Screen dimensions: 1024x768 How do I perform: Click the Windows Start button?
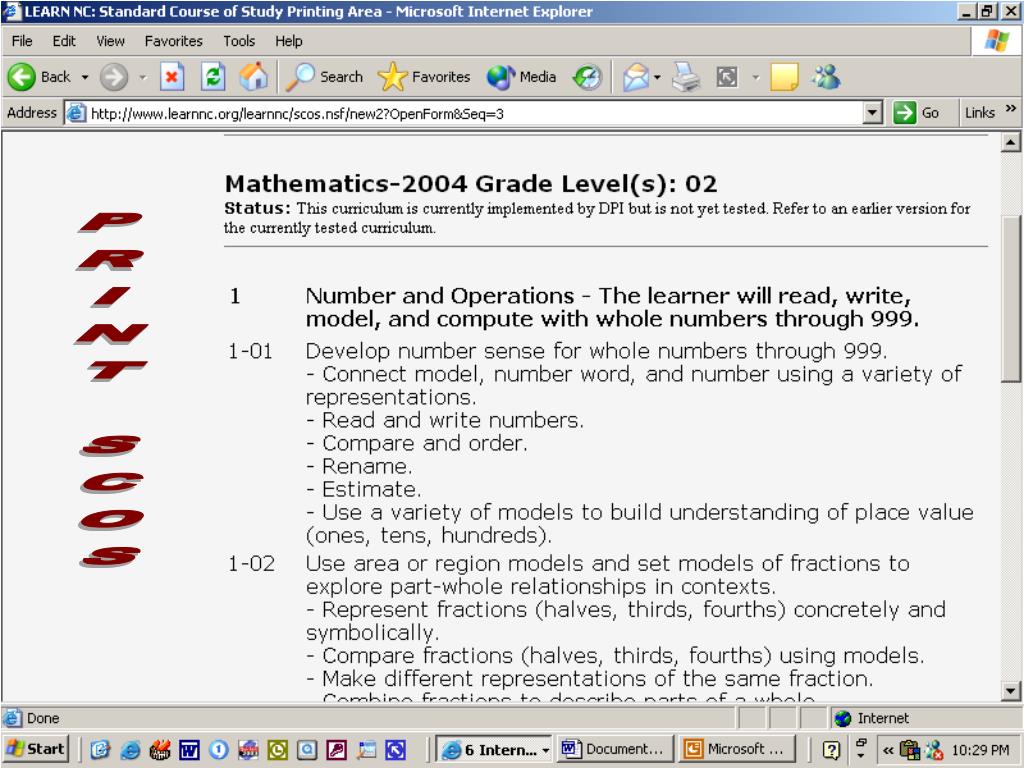(x=36, y=749)
